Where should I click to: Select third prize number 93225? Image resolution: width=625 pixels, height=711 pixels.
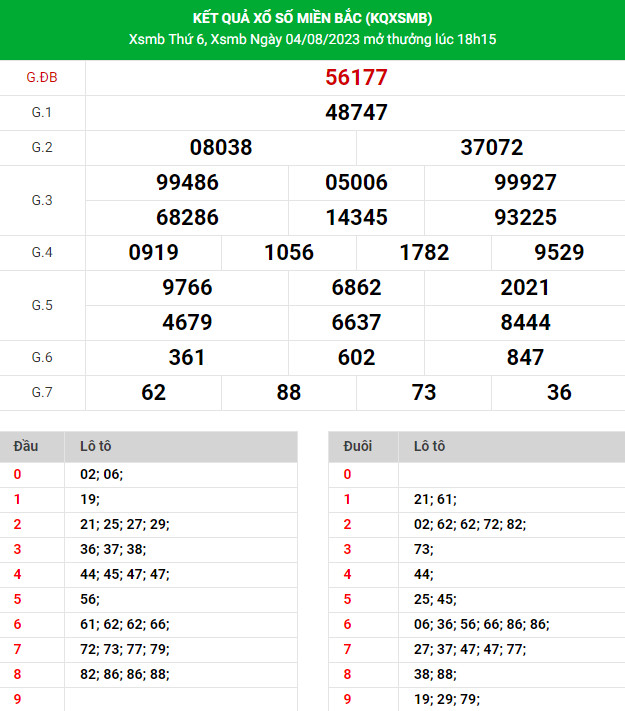(525, 217)
